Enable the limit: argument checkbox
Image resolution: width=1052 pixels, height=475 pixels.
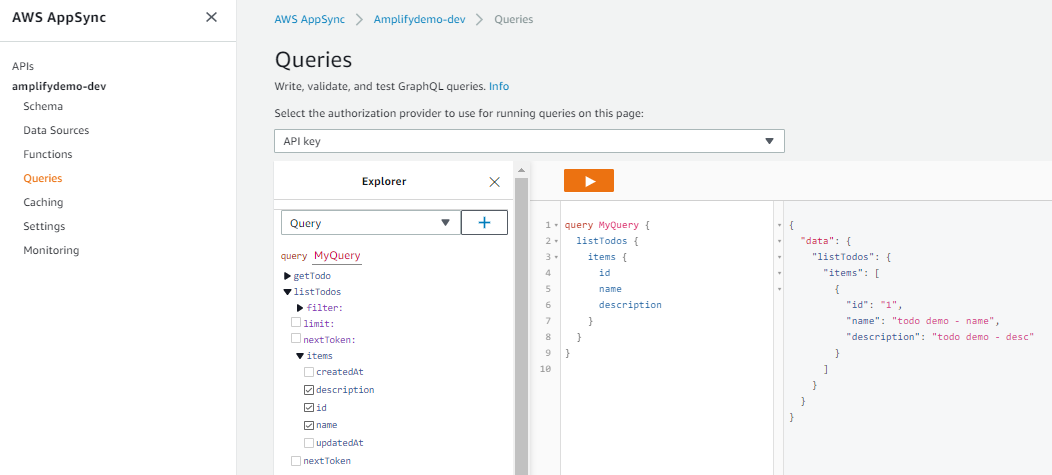coord(296,323)
